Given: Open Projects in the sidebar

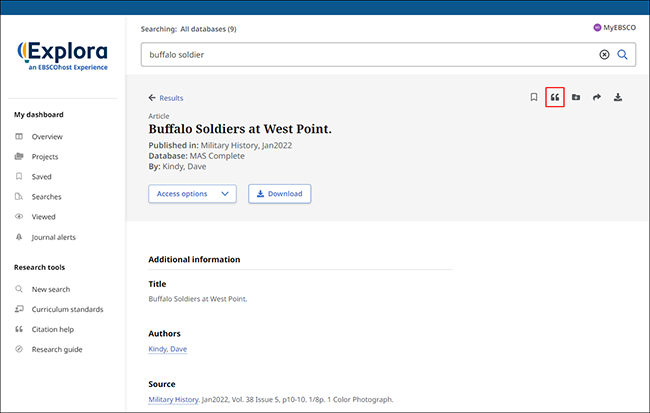Looking at the screenshot, I should pos(45,157).
